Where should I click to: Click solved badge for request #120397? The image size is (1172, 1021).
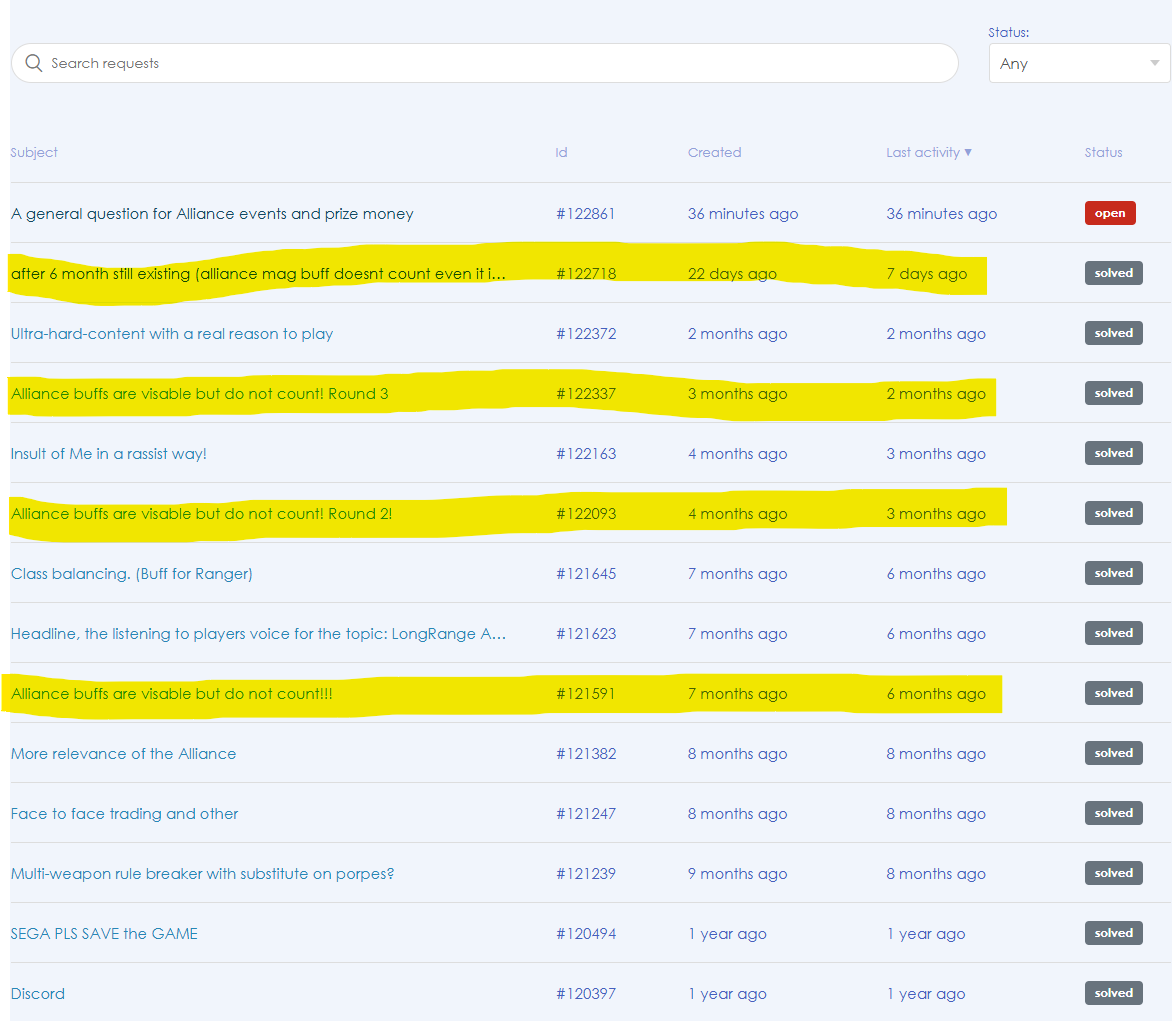coord(1114,993)
